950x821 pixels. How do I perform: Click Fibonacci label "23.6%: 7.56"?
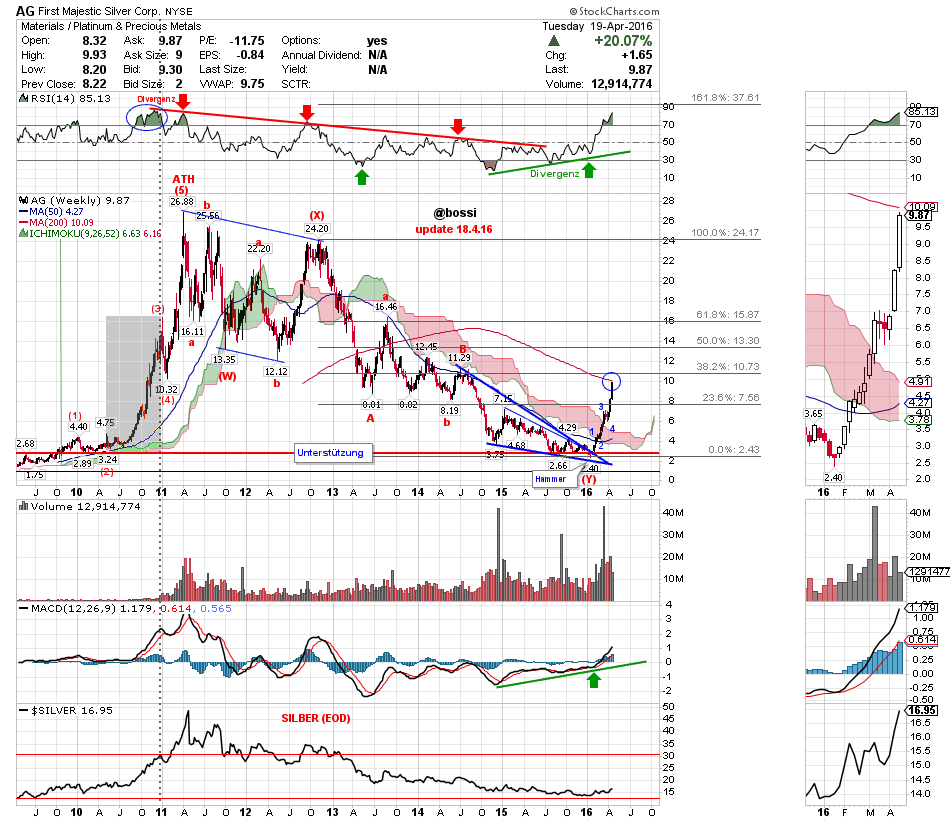click(x=731, y=397)
